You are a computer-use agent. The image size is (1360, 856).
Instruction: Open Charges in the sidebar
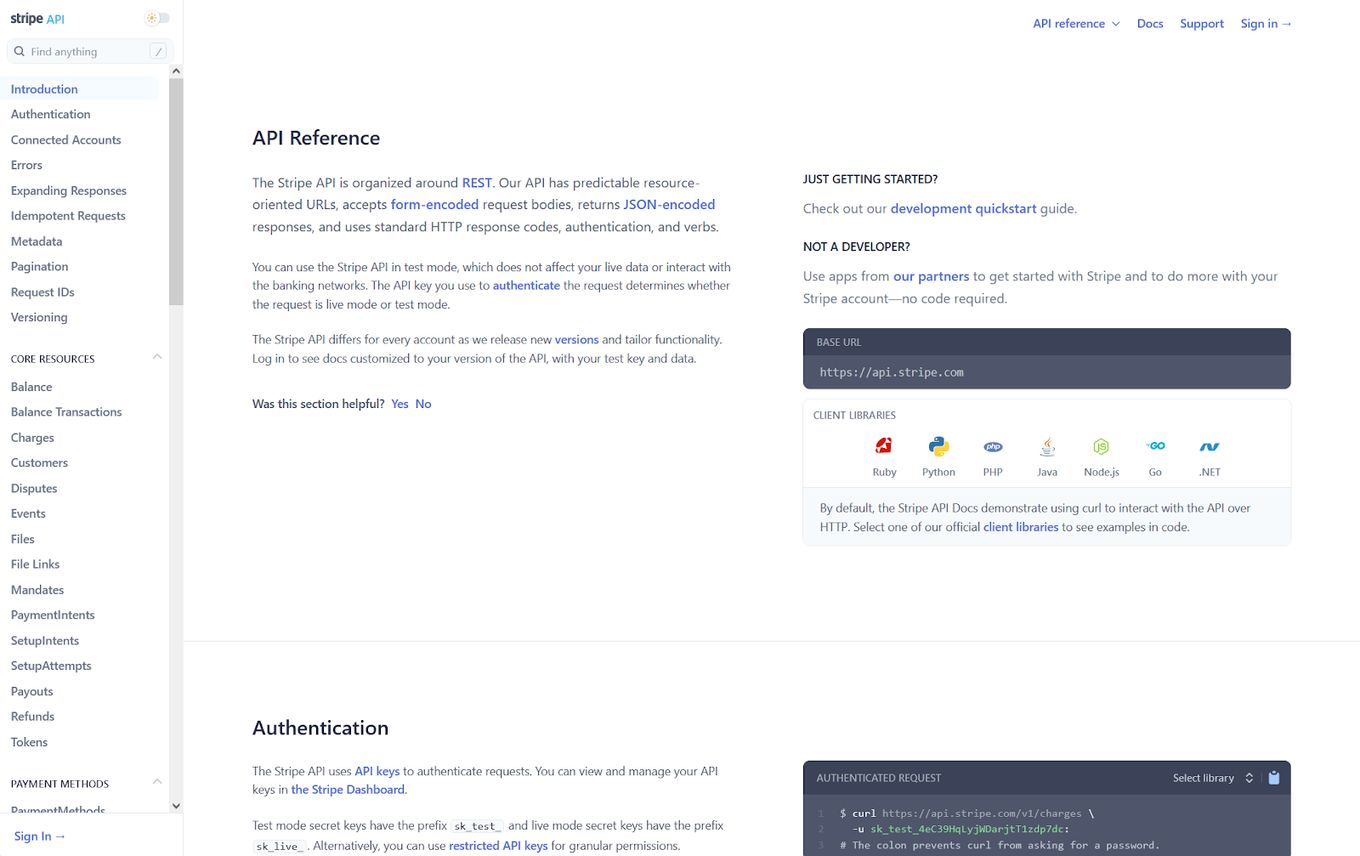point(32,437)
